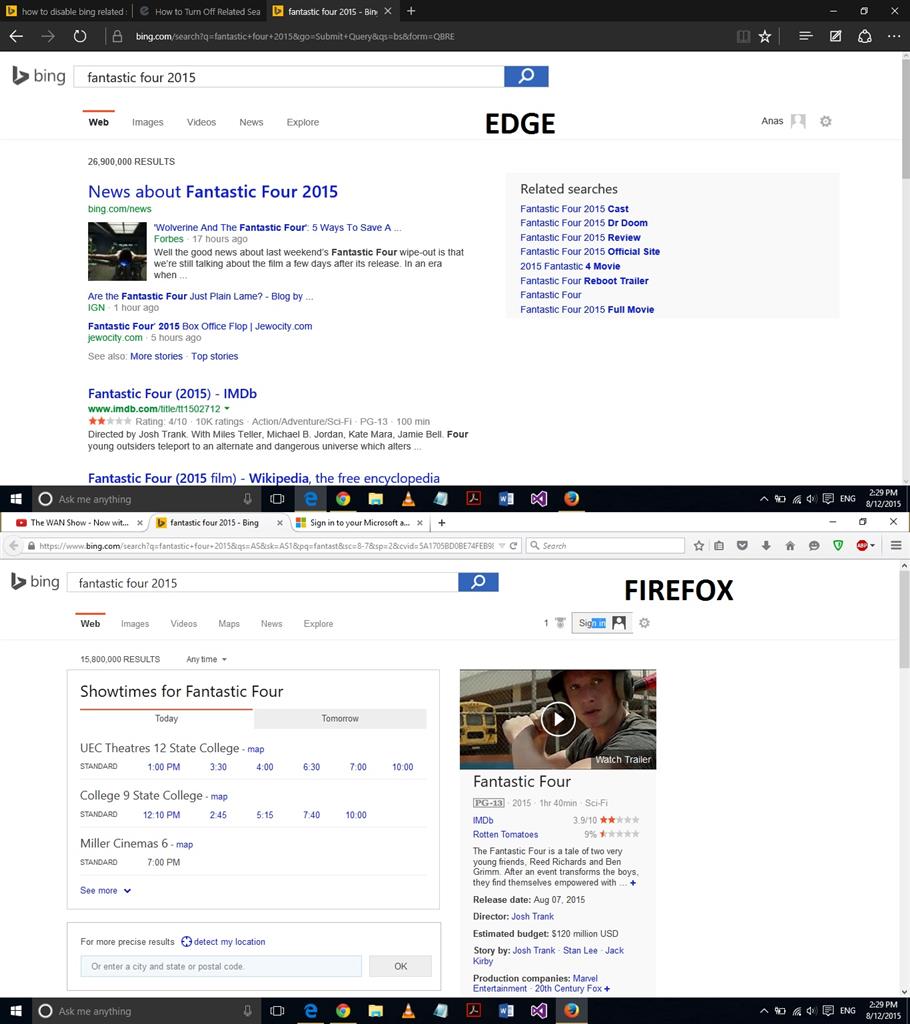Expand IMDb result green dropdown arrow
910x1024 pixels.
coord(227,409)
